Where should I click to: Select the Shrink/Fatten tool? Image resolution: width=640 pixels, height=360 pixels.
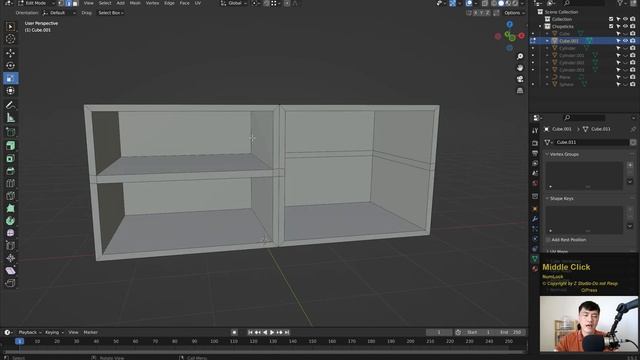pos(11,258)
